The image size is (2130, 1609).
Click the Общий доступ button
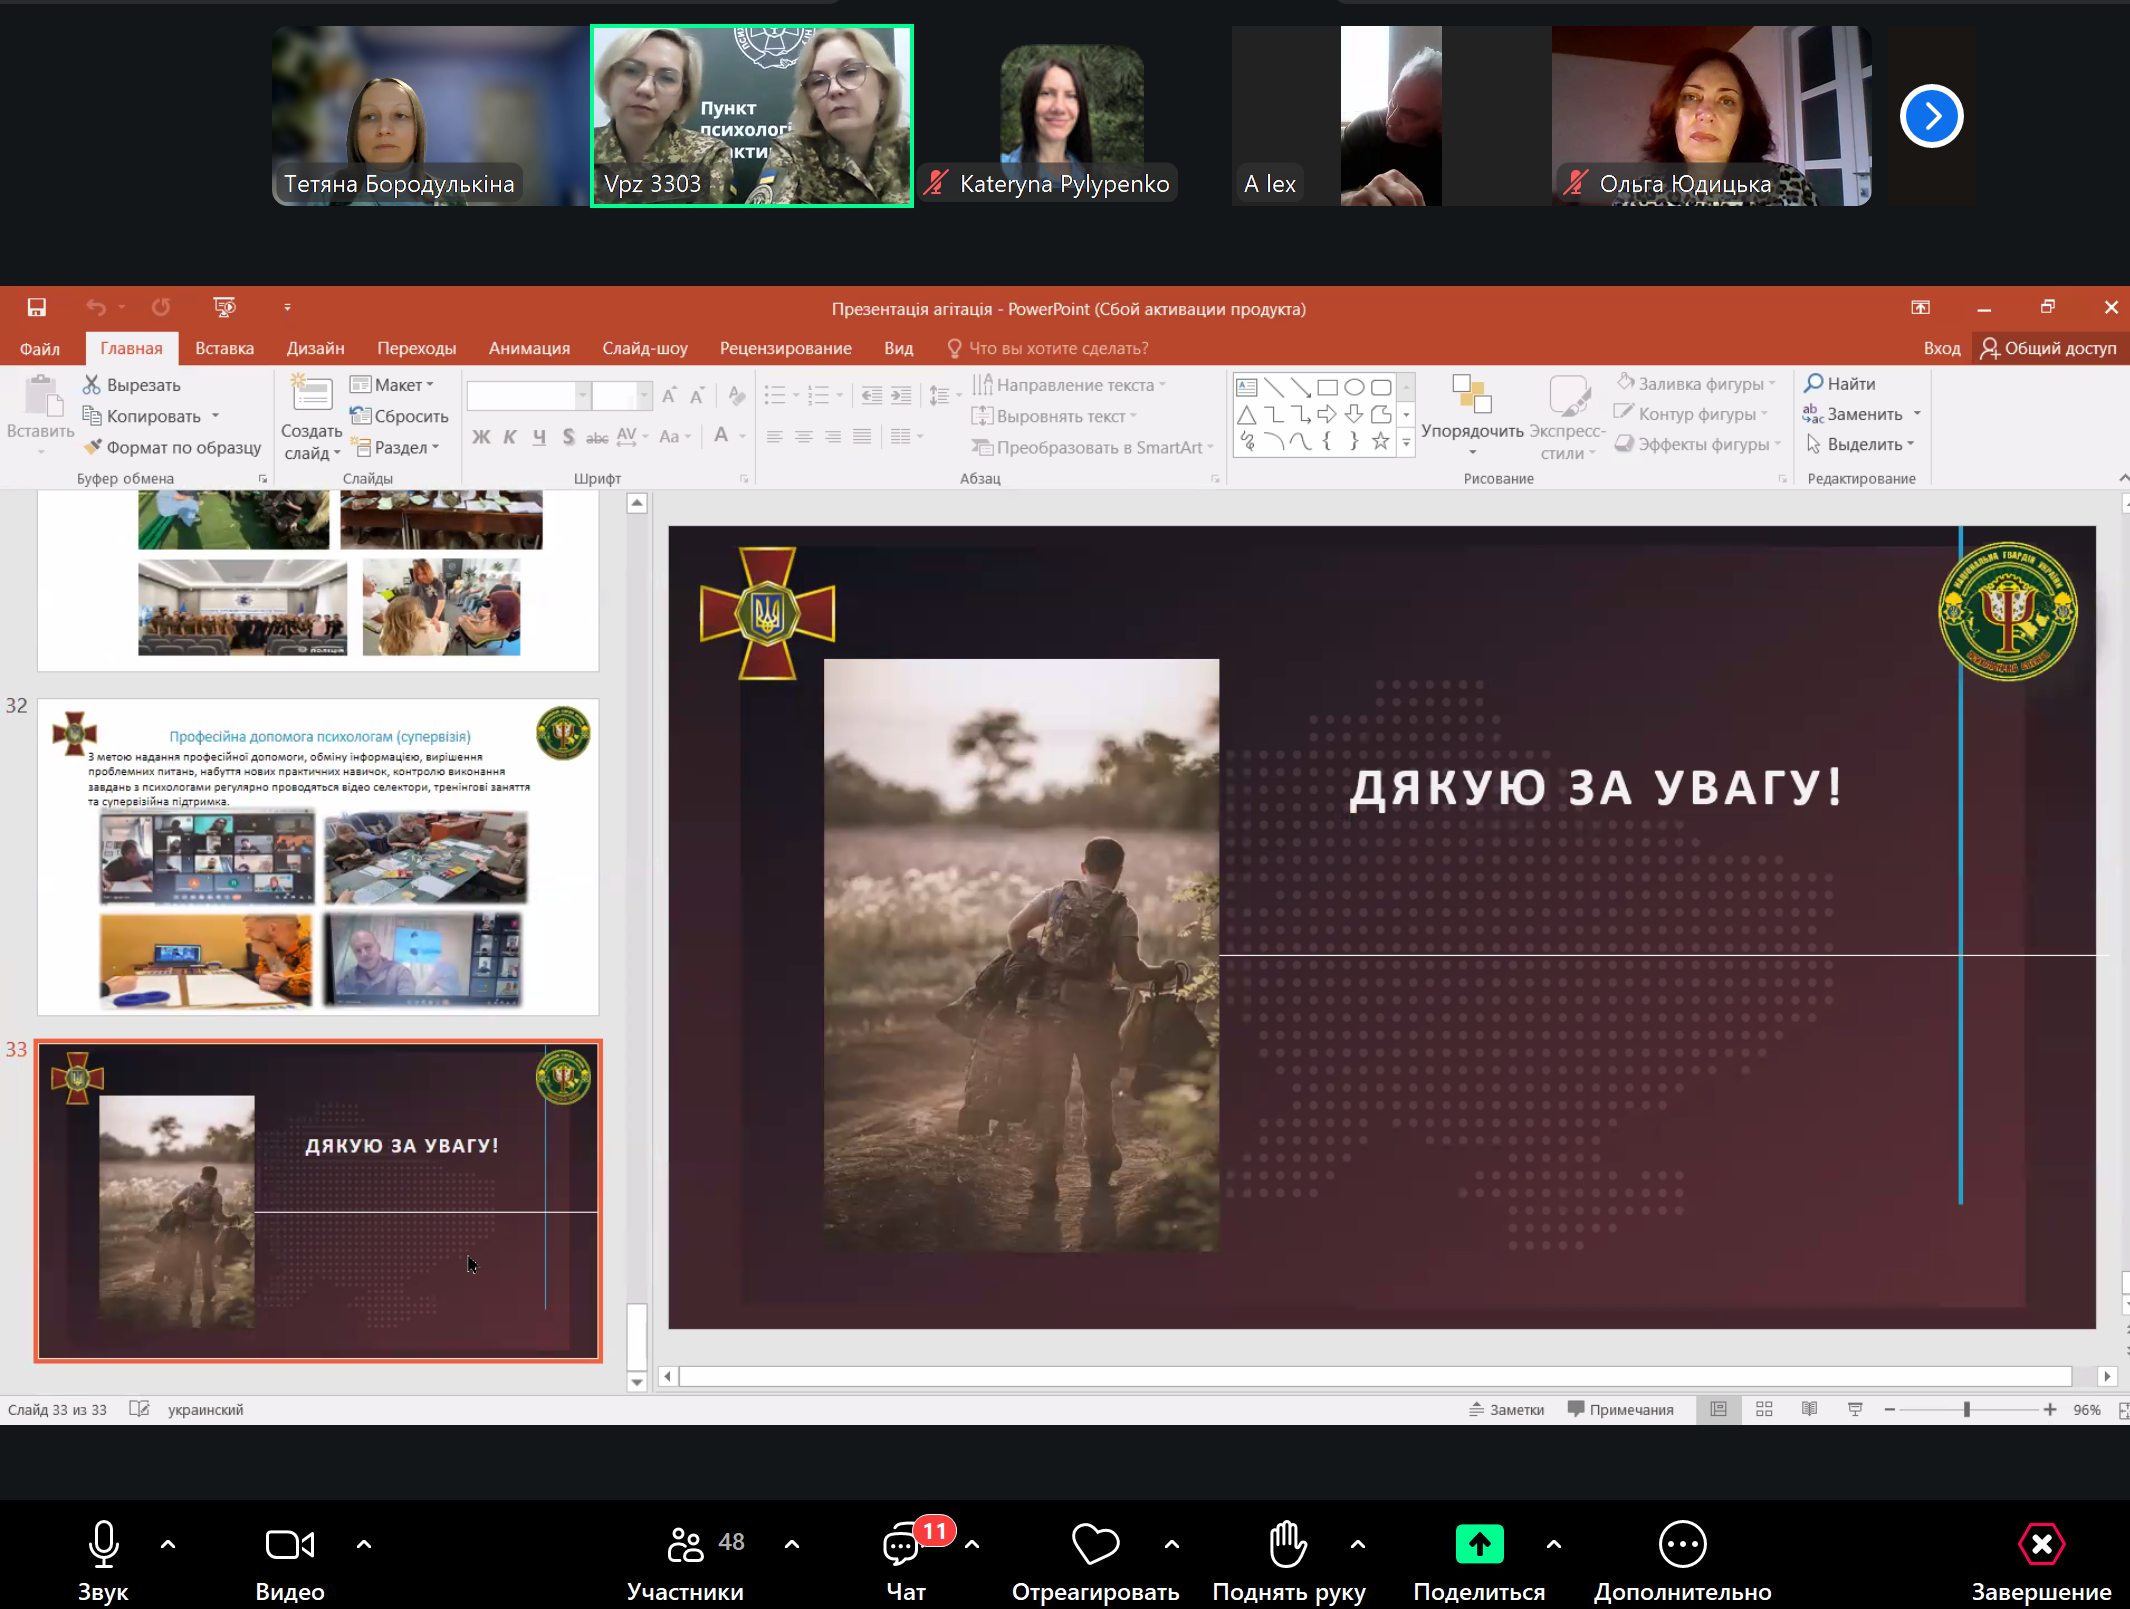click(2048, 348)
